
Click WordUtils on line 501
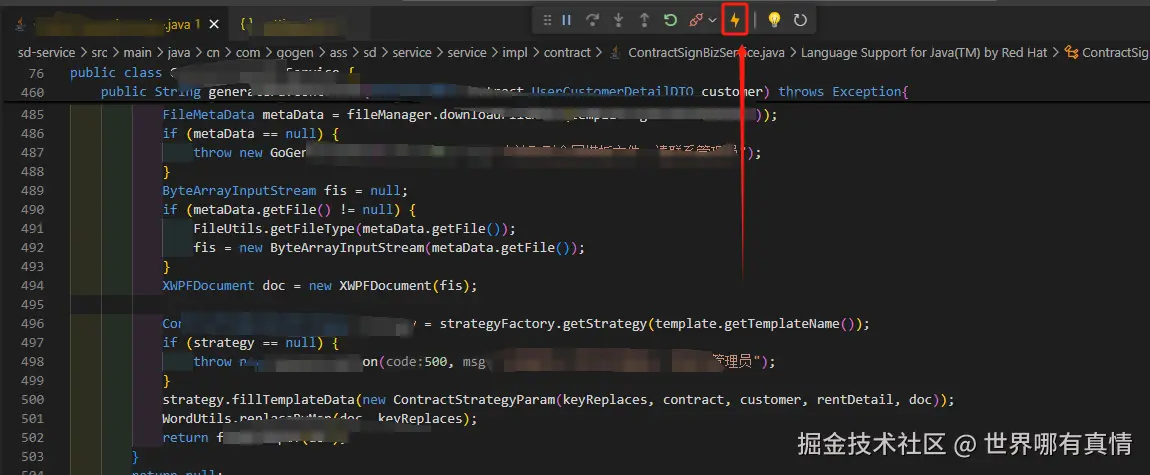click(x=197, y=419)
